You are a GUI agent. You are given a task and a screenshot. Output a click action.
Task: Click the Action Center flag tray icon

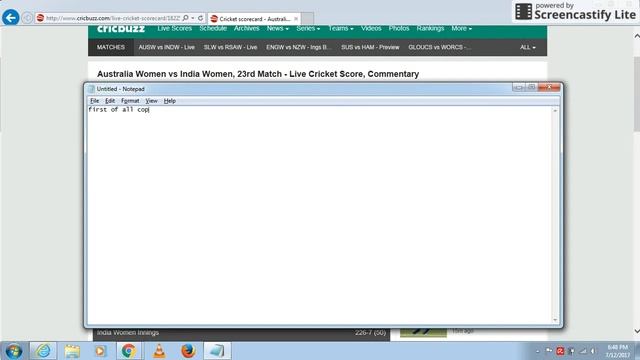pos(549,351)
